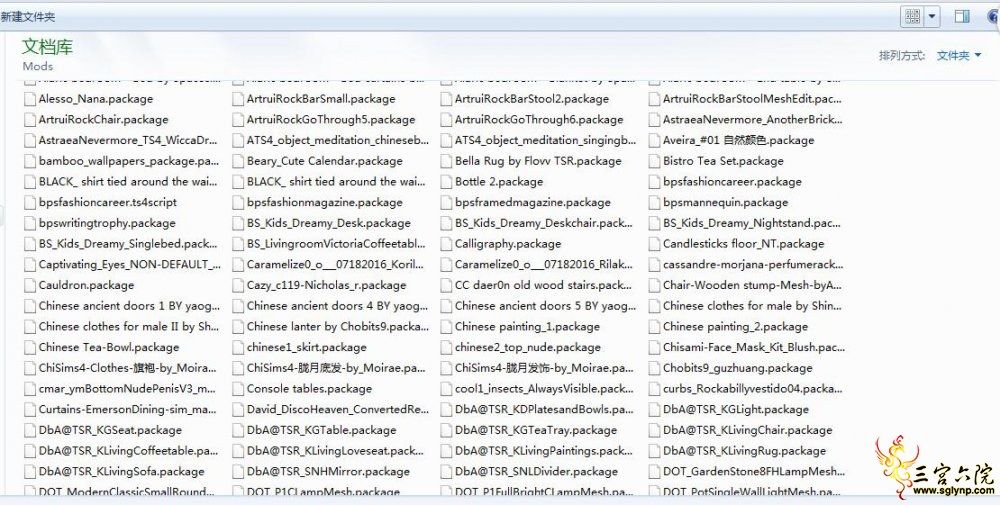
Task: Select Beary_Cute Calendar.package file
Action: pos(325,161)
